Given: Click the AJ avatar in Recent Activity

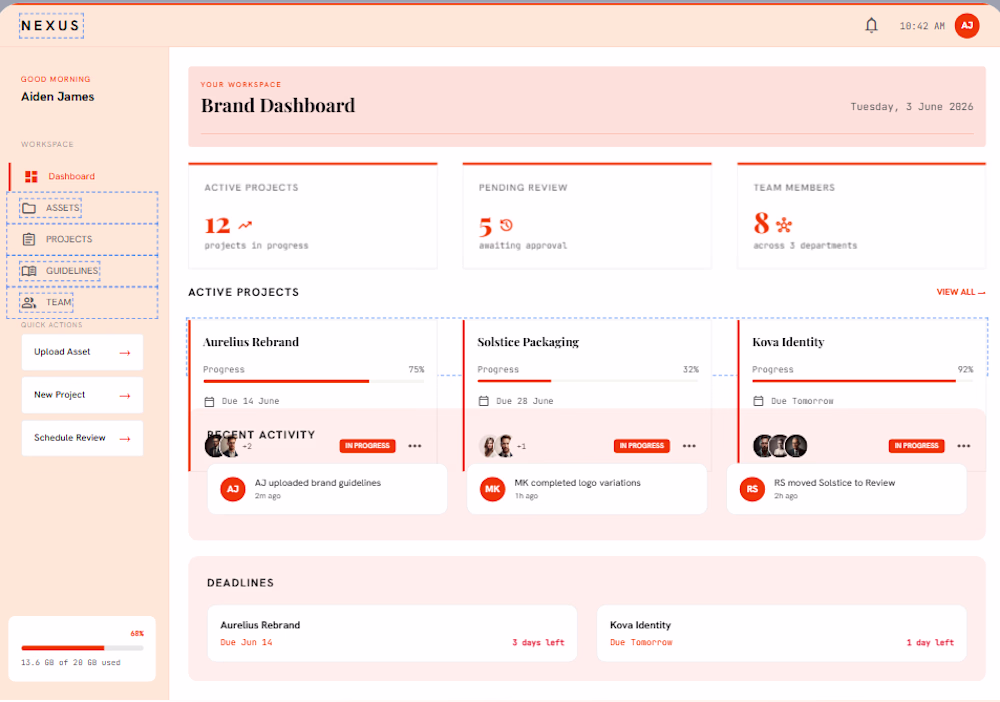Looking at the screenshot, I should [233, 489].
